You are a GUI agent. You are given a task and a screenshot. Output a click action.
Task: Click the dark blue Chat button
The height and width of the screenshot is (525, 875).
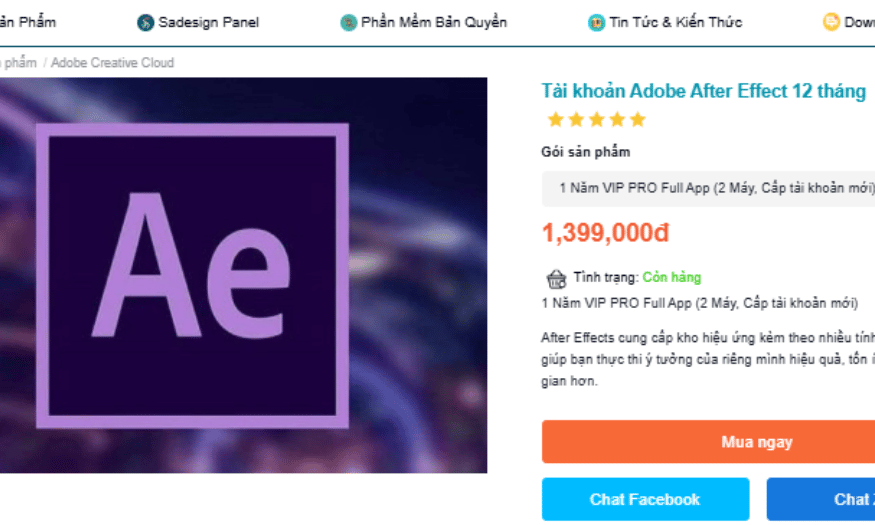pos(821,499)
